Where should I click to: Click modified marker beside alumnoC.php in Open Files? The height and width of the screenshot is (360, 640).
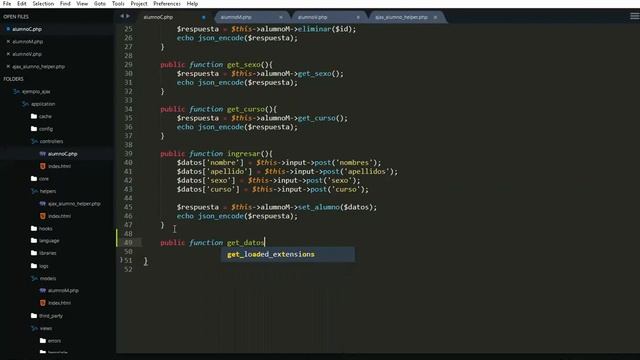tap(8, 29)
